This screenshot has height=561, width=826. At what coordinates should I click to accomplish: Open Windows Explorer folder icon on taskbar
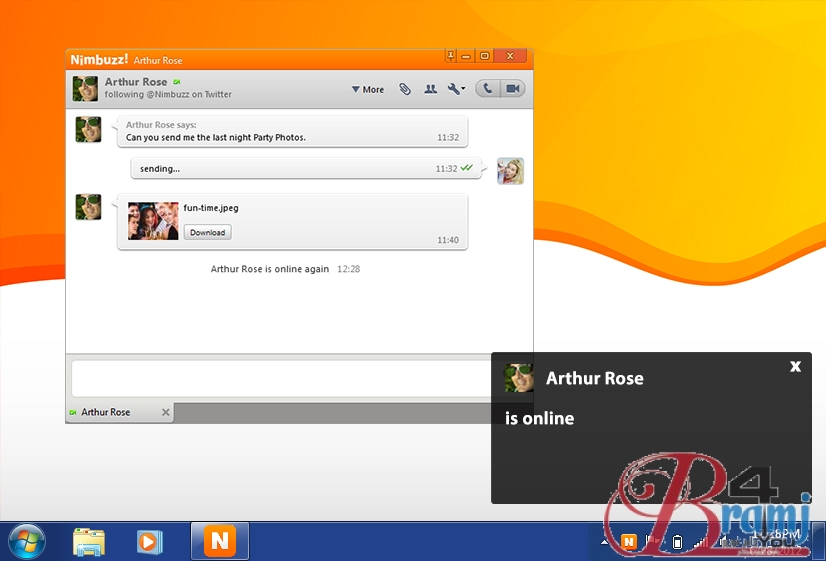tap(89, 541)
